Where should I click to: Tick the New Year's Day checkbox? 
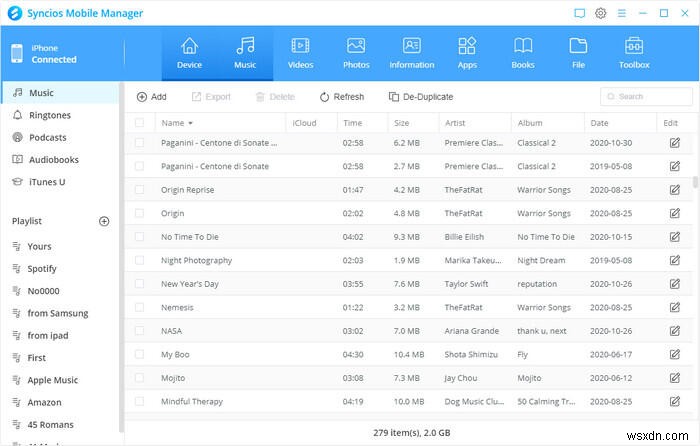(x=139, y=284)
